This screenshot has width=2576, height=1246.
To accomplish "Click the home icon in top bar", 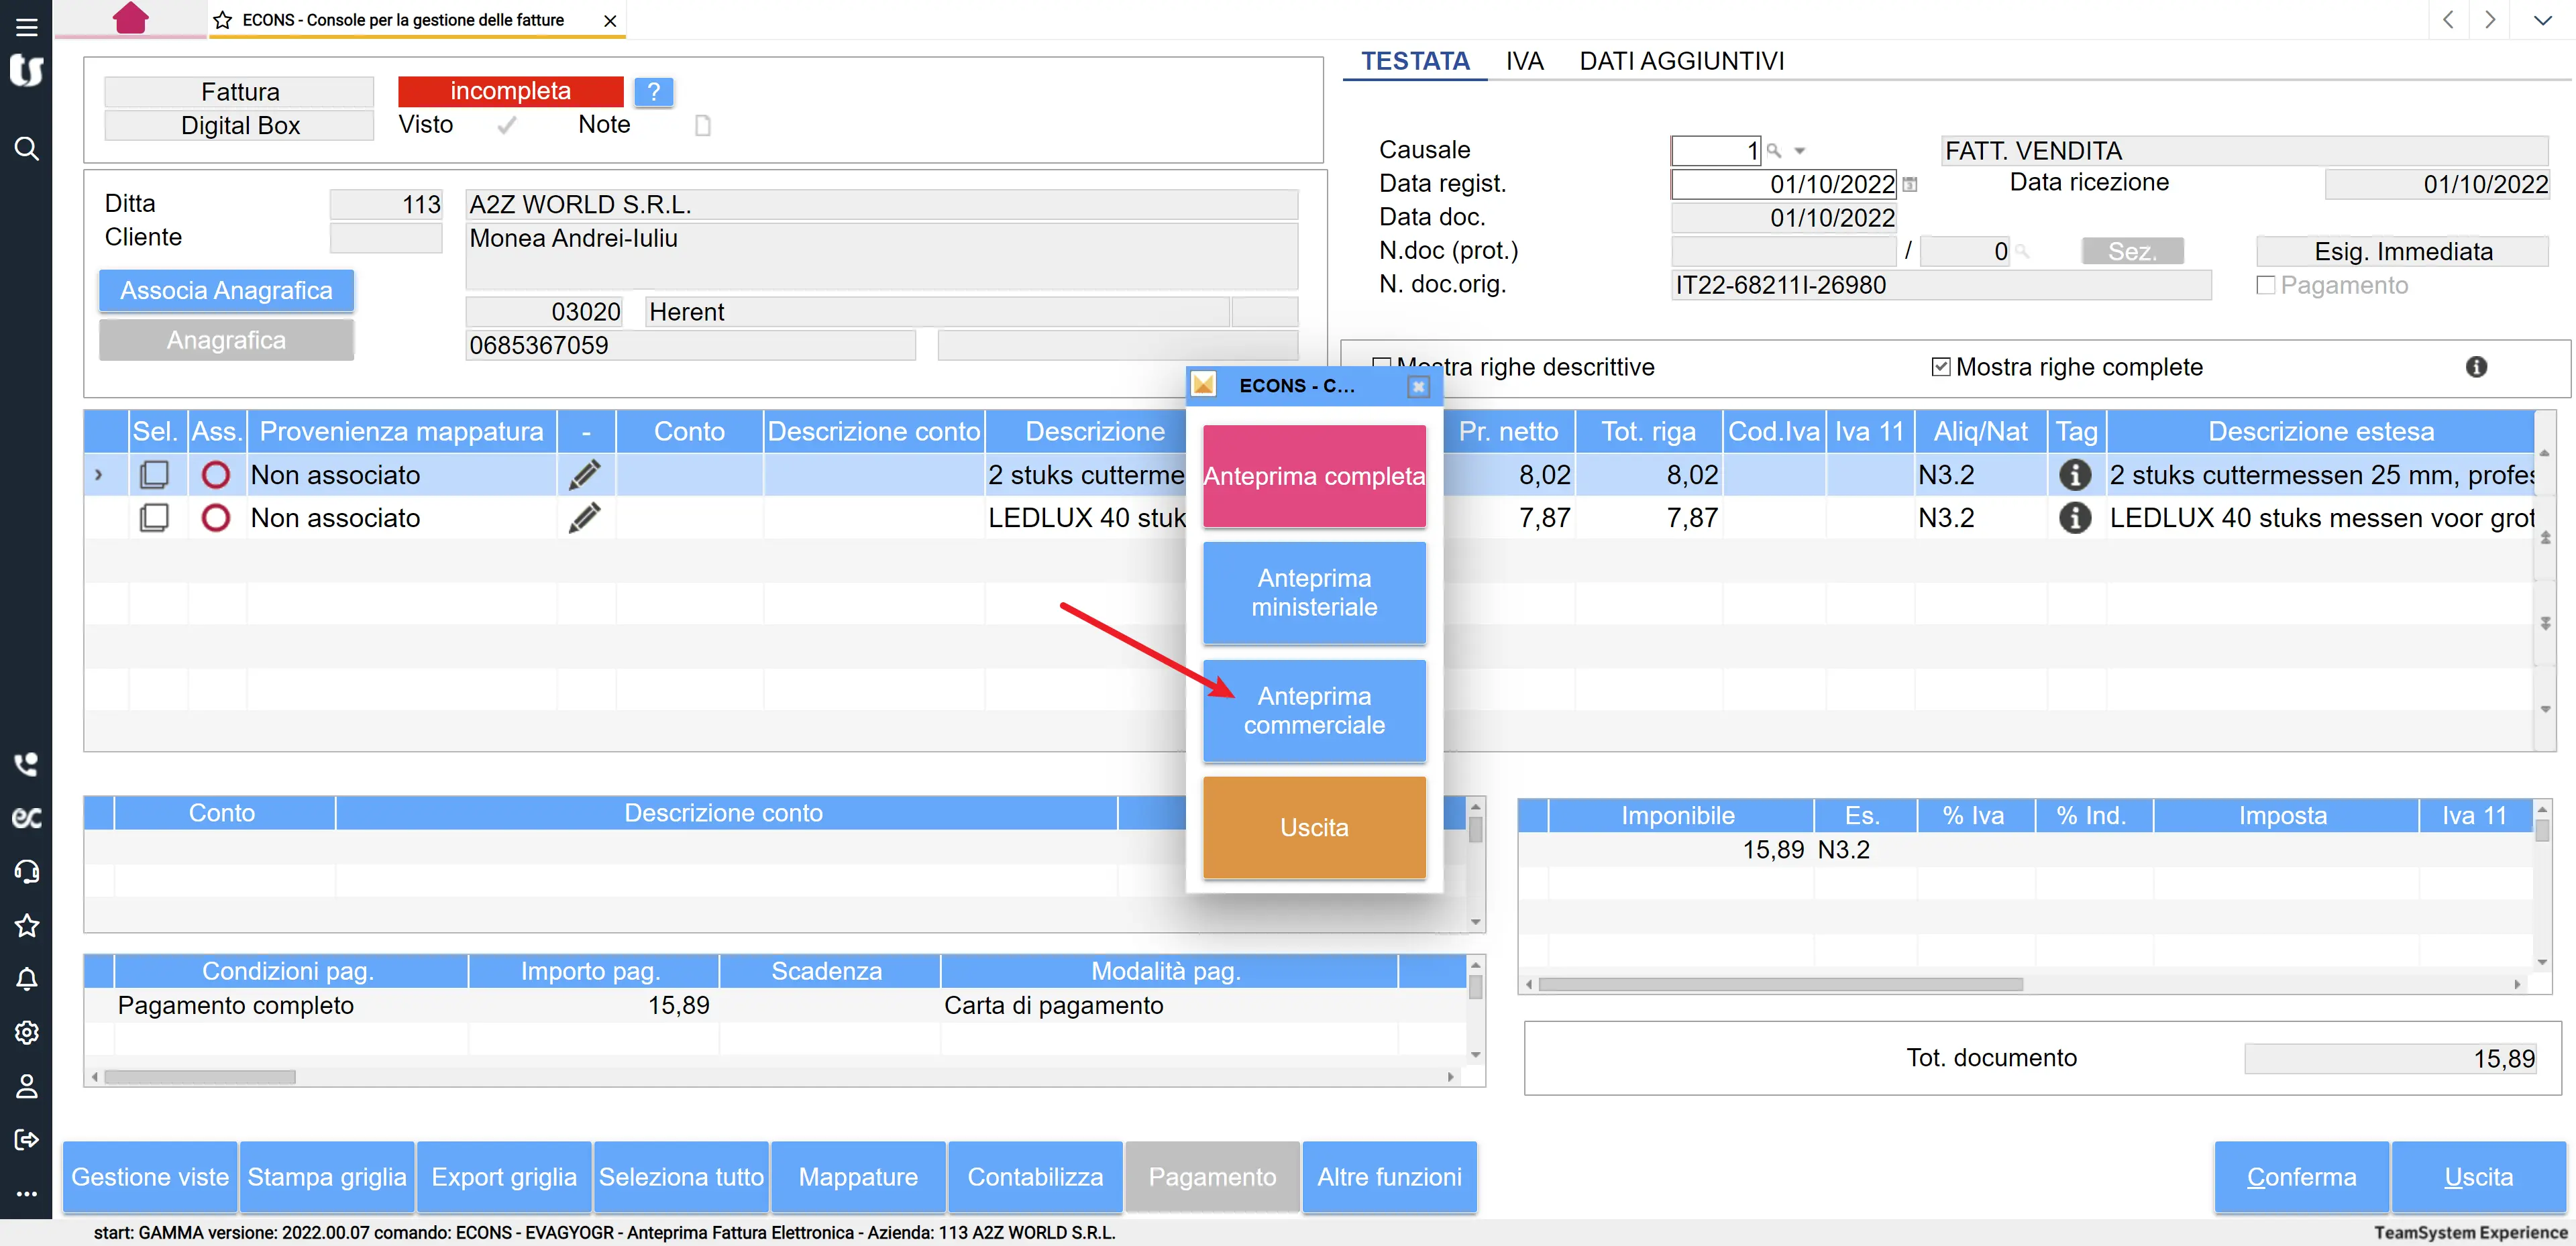I will (x=131, y=18).
